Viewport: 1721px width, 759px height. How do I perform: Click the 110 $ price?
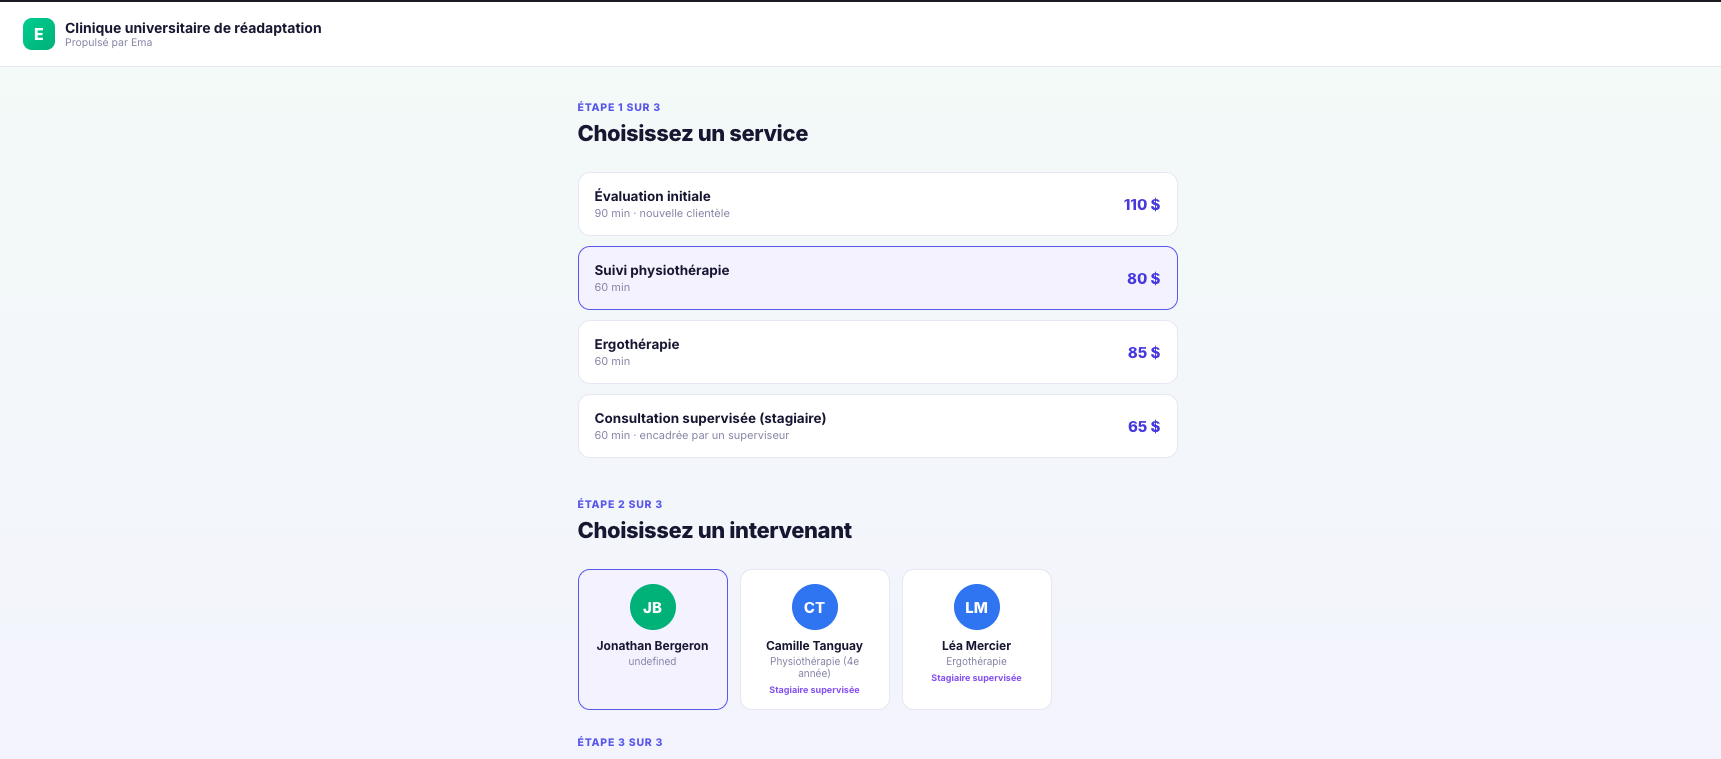(x=1142, y=204)
